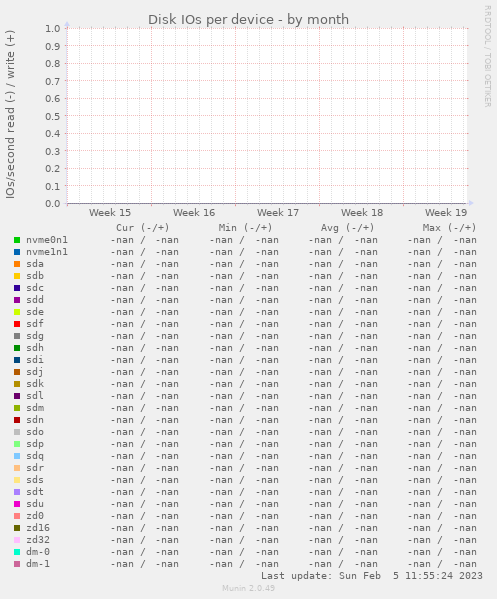This screenshot has height=599, width=497.
Task: Click the brown sdj legend swatch
Action: coord(17,372)
